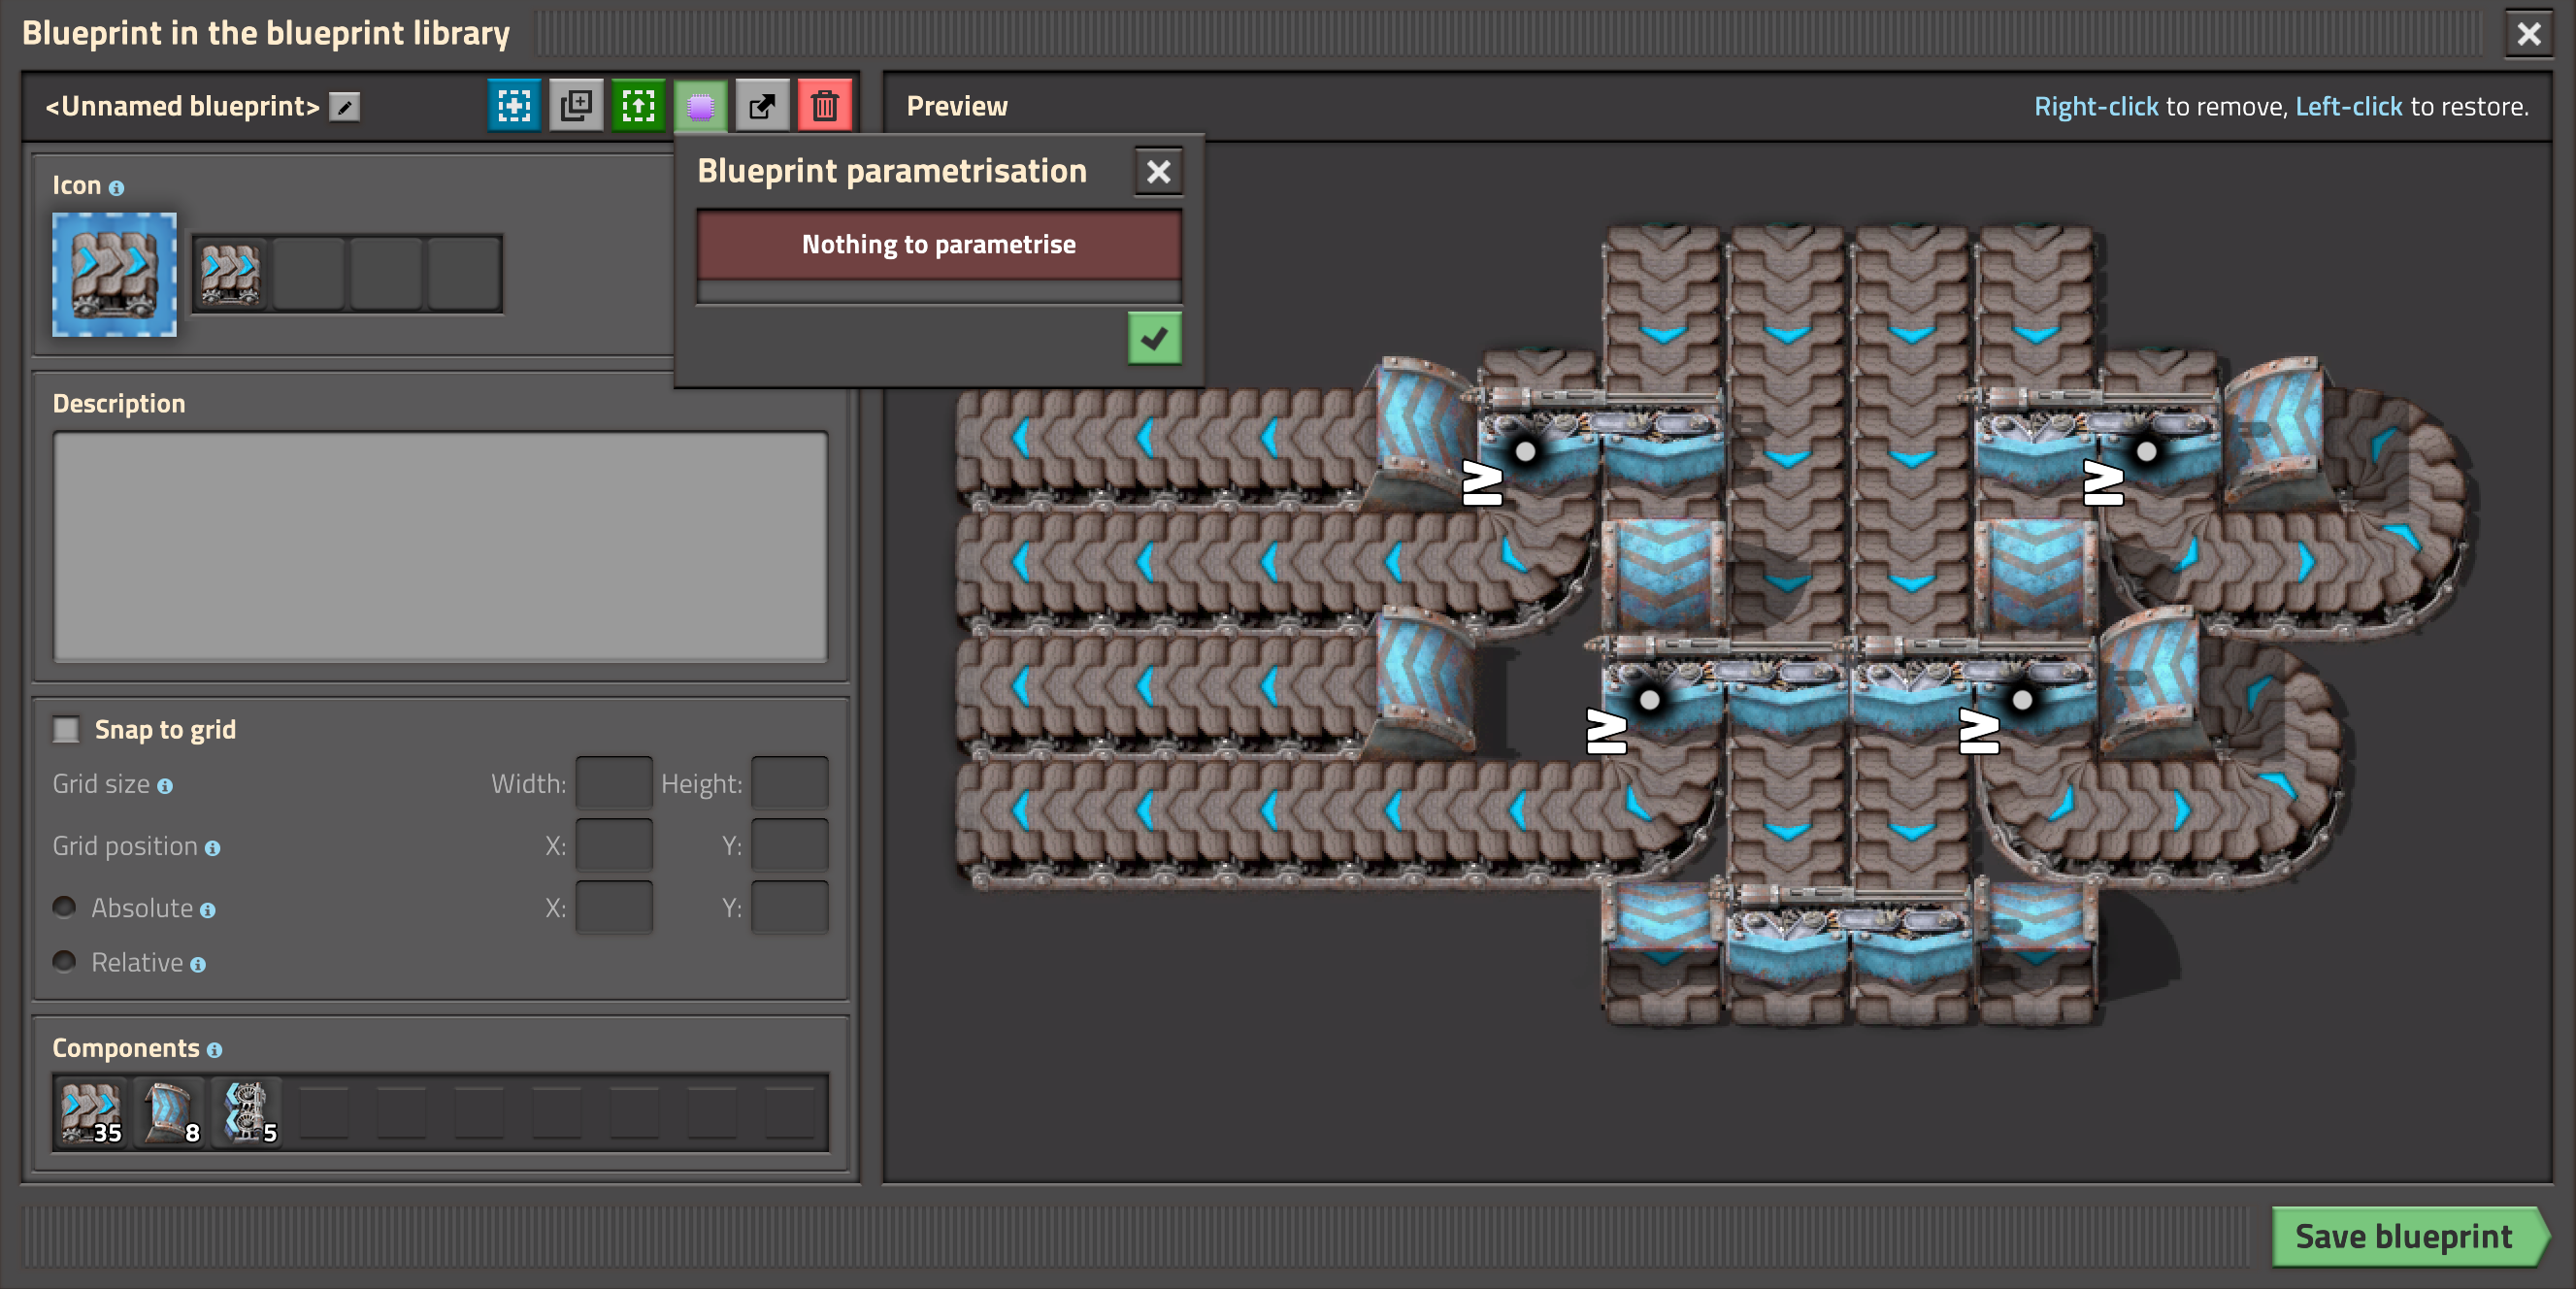This screenshot has width=2576, height=1289.
Task: Click the Absolute X offset field
Action: click(614, 907)
